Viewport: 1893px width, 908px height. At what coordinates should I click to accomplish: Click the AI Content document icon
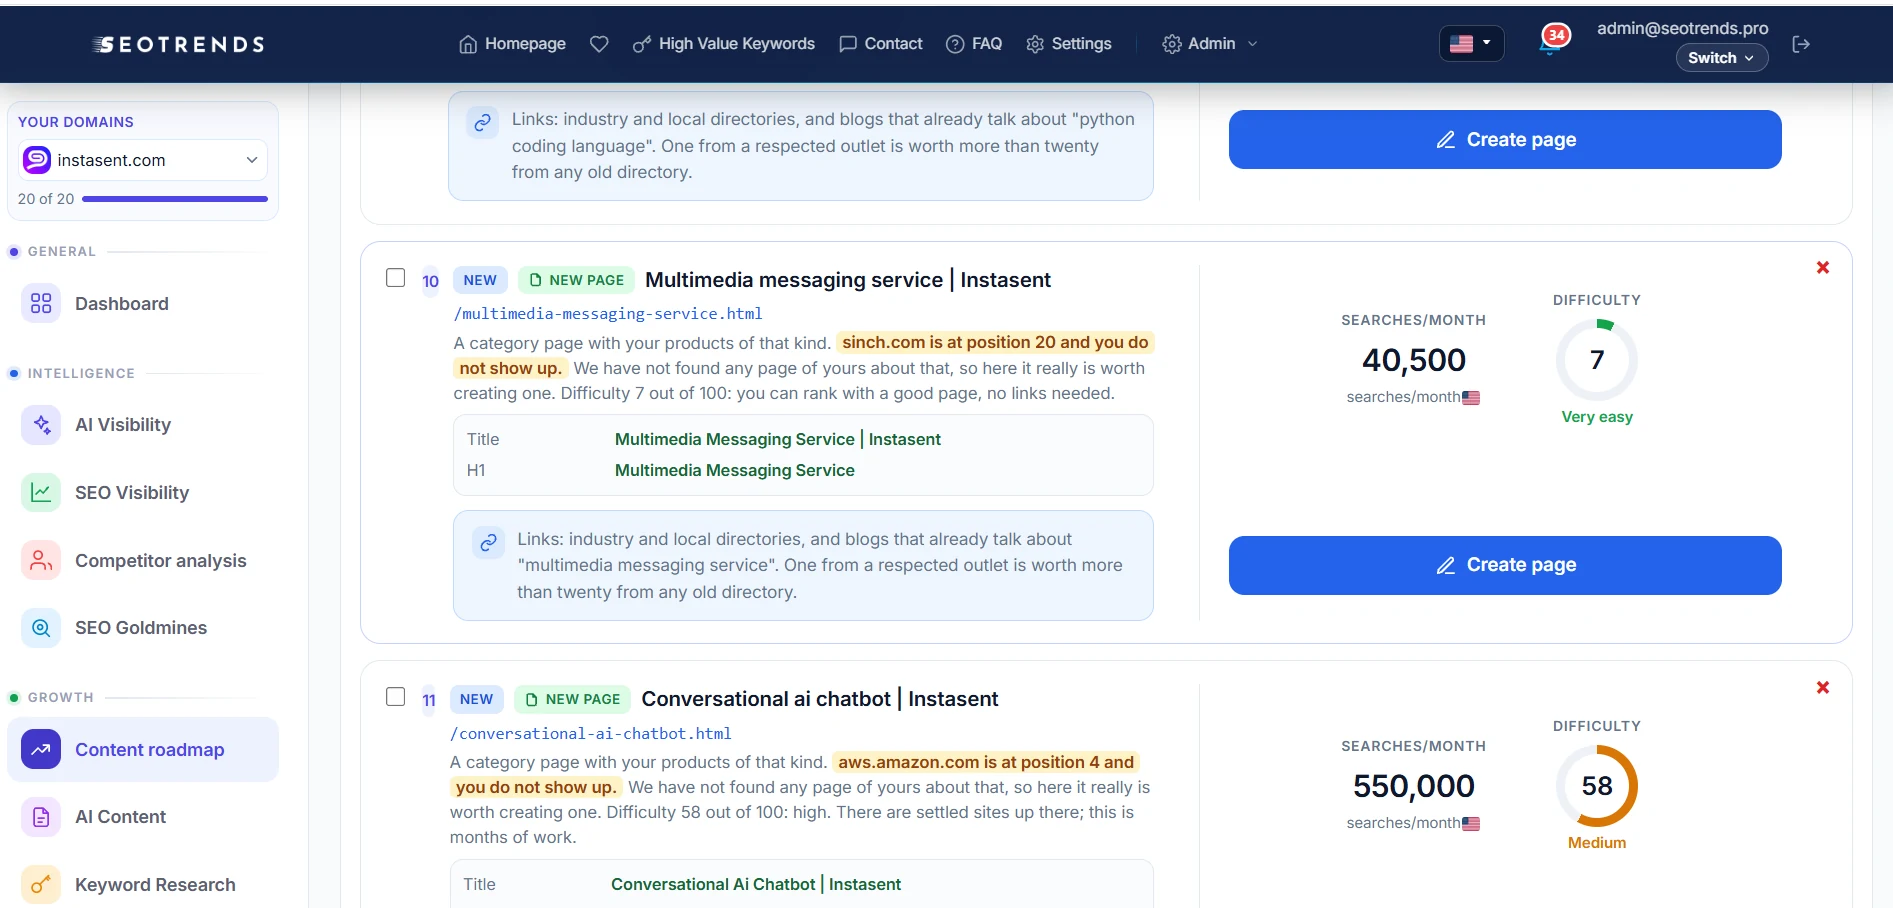click(x=41, y=817)
